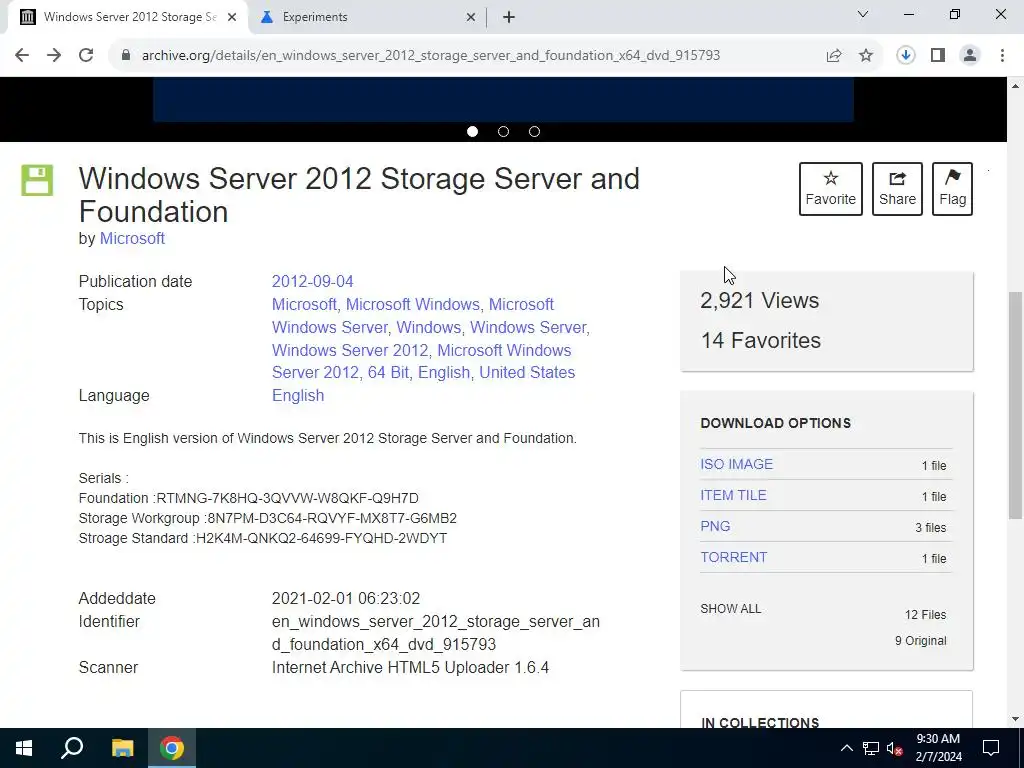The height and width of the screenshot is (768, 1024).
Task: Add item to favorites with Favorite button
Action: 831,189
